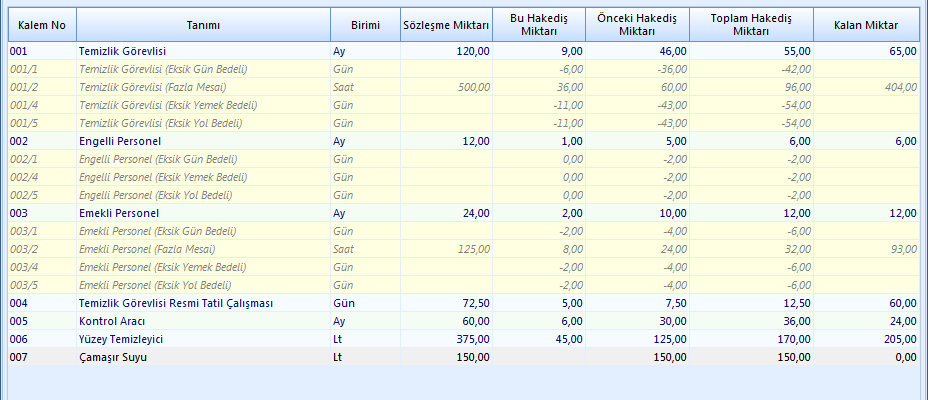Click the Tanımı column header
928x400 pixels.
tap(203, 24)
